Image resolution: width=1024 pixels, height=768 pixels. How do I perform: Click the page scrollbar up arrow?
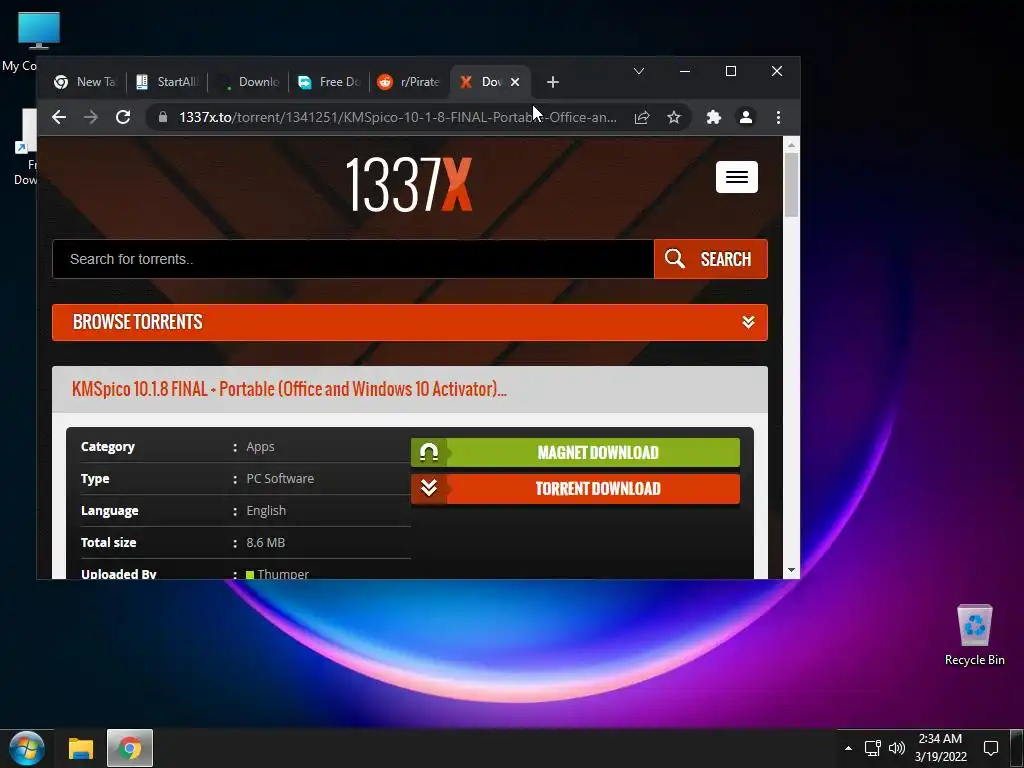pyautogui.click(x=792, y=145)
